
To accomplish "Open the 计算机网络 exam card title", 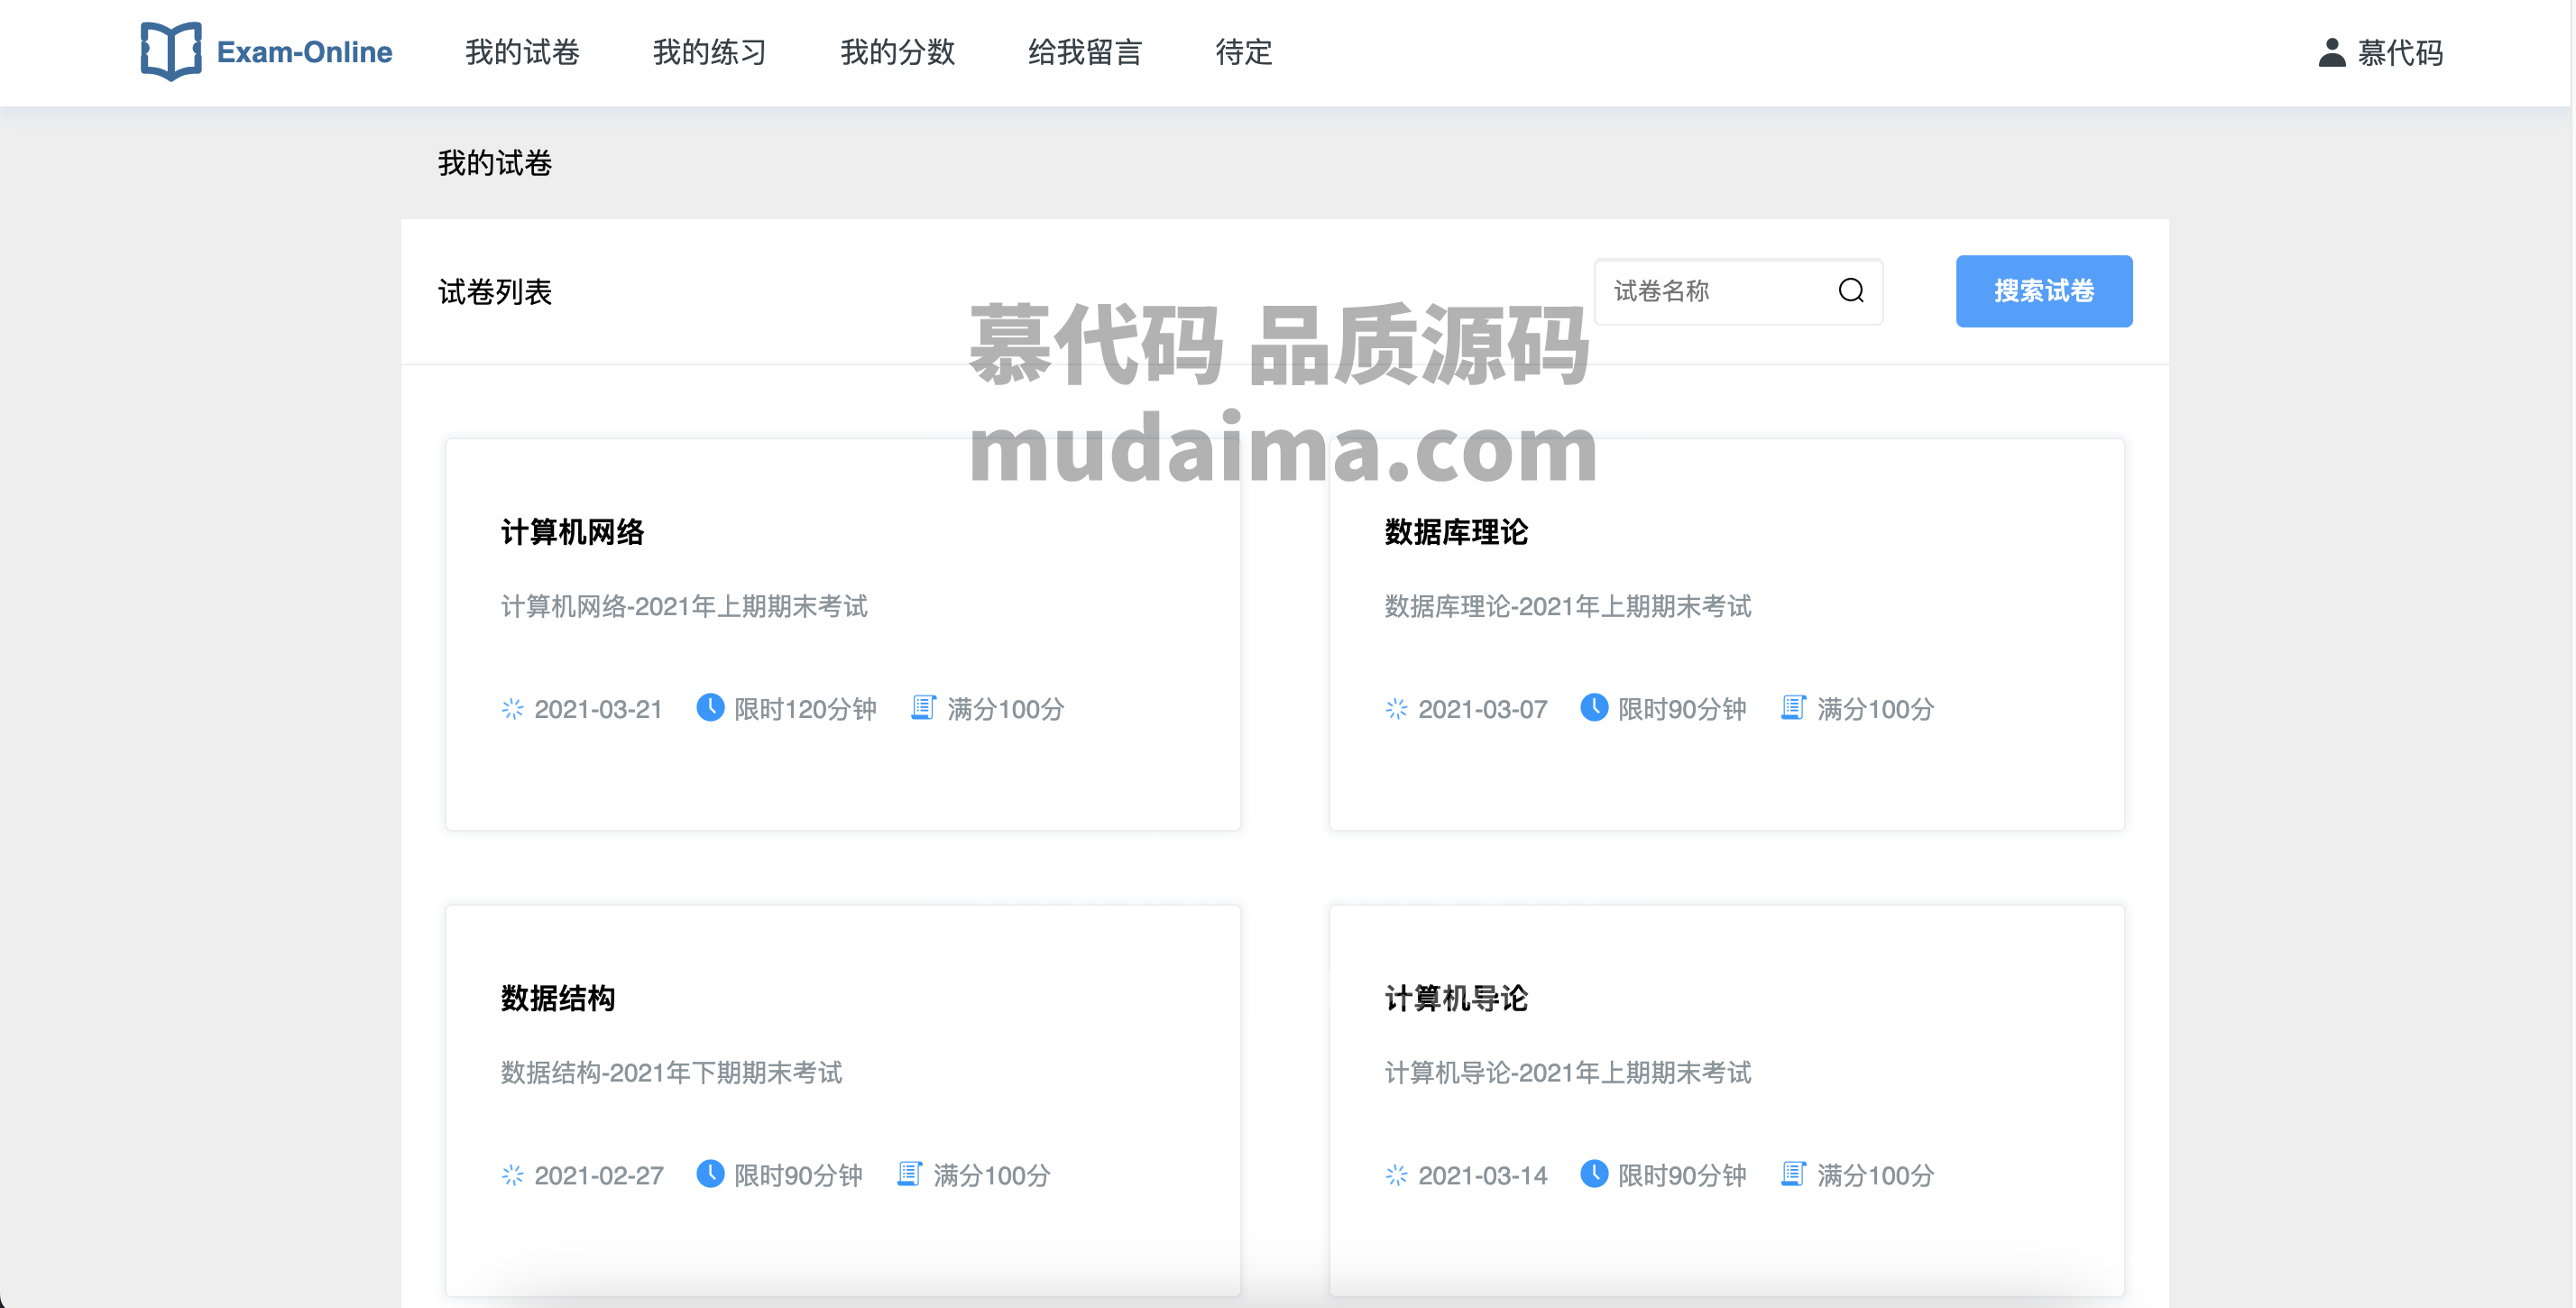I will tap(572, 532).
